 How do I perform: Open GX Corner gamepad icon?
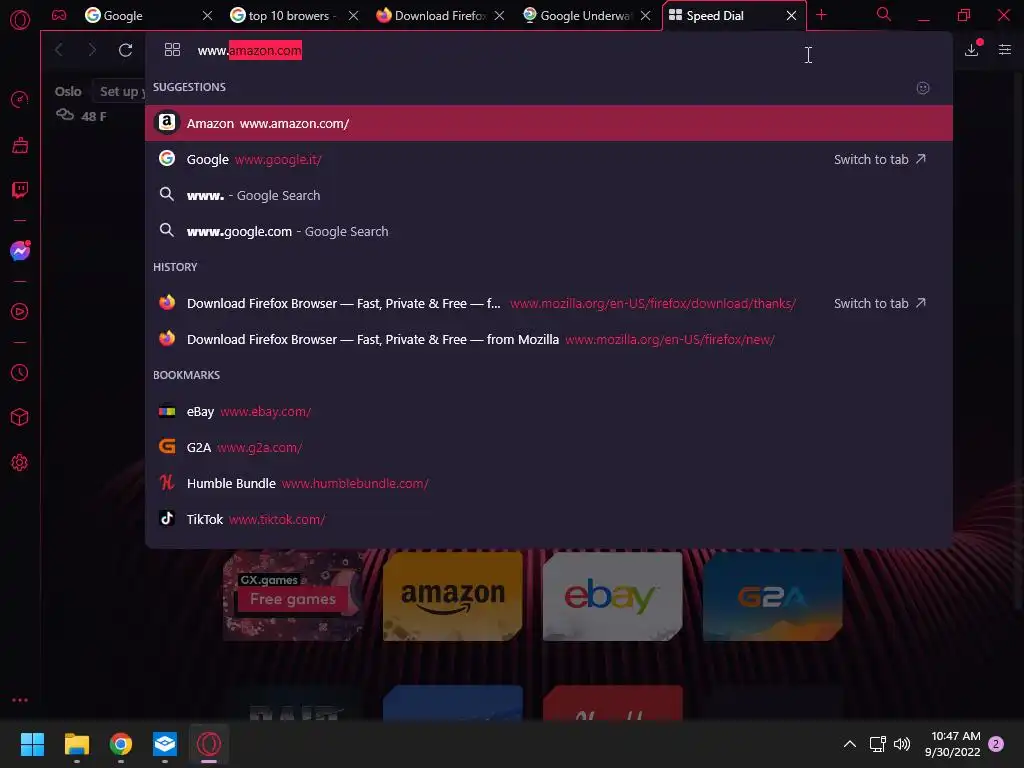coord(59,15)
